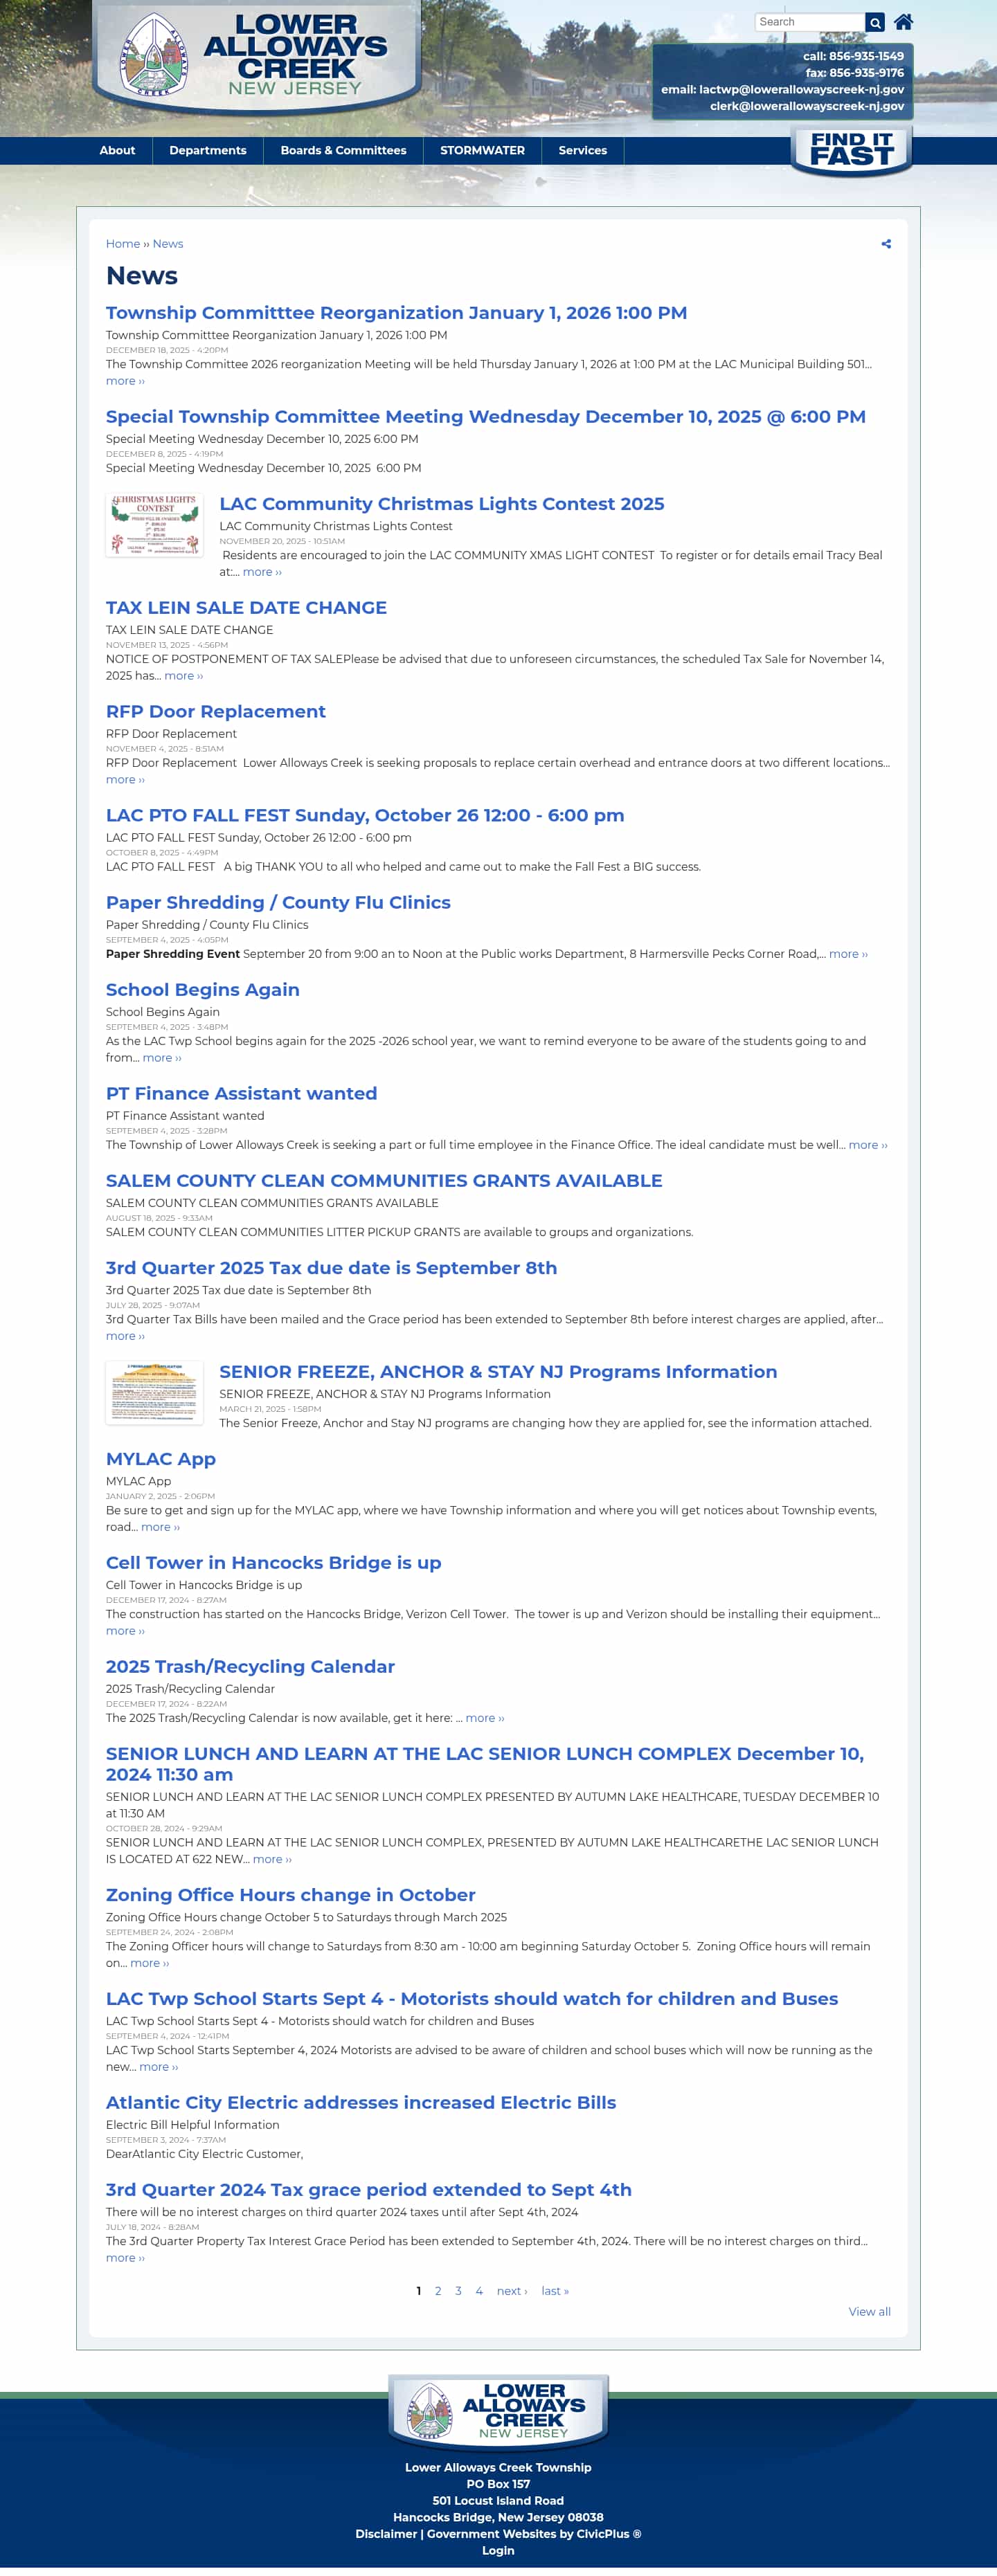Go to news page 3
997x2576 pixels.
(458, 2291)
